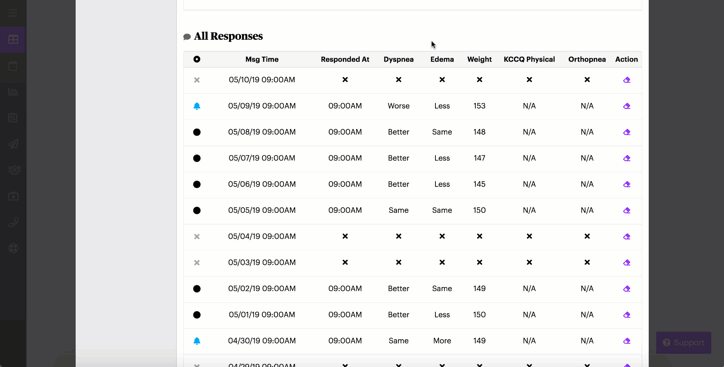Click the Action column header
The image size is (724, 367).
[626, 59]
